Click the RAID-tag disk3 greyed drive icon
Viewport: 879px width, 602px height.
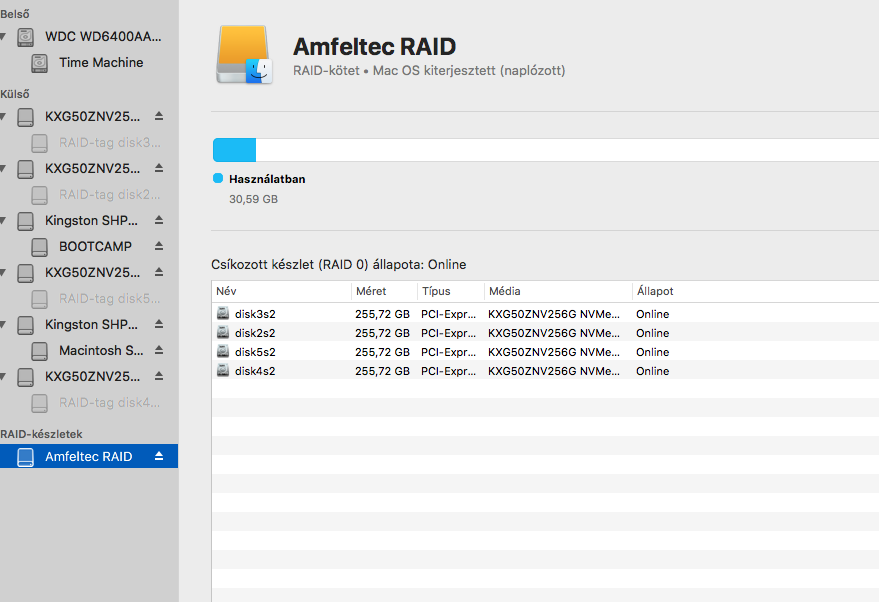pos(39,143)
